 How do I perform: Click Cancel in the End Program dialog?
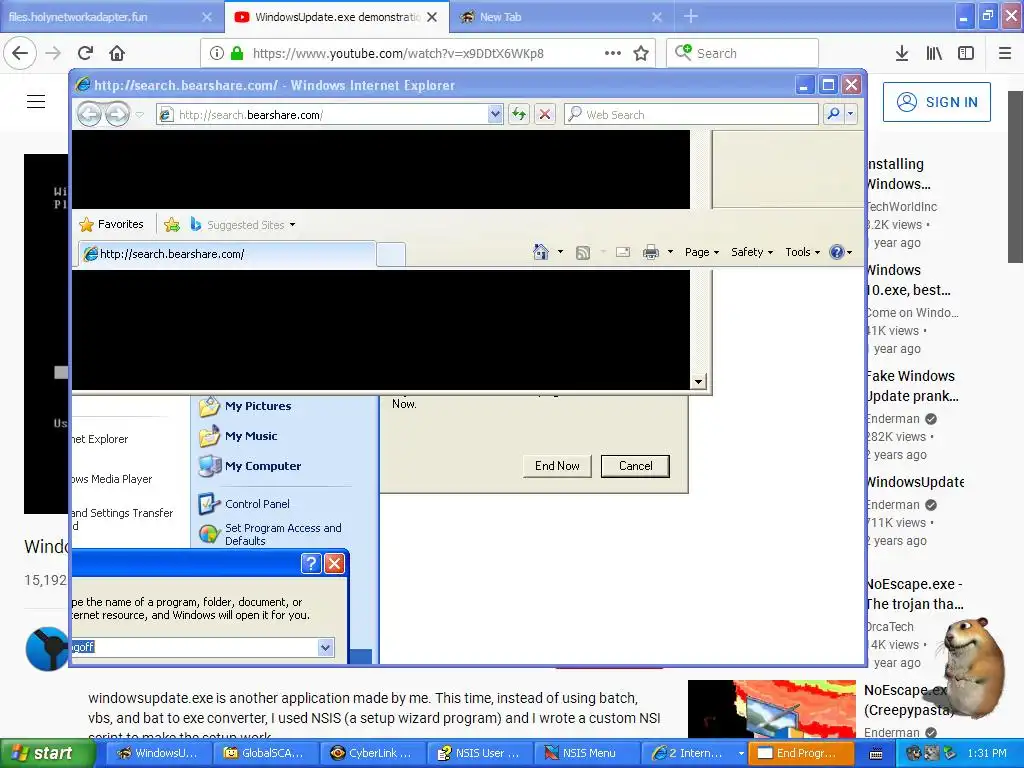pos(635,466)
